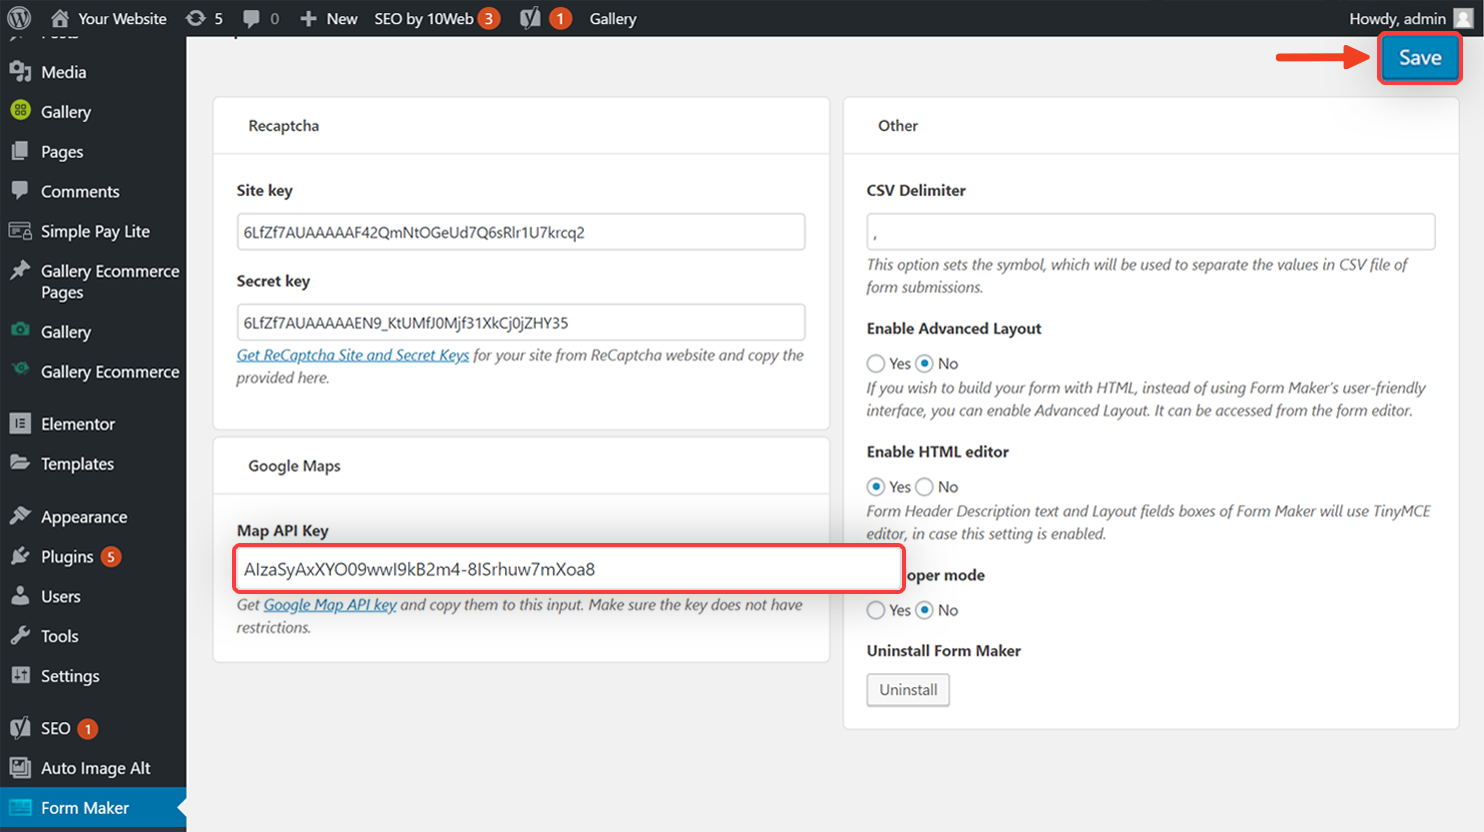
Task: Click the Other section heading
Action: 898,126
